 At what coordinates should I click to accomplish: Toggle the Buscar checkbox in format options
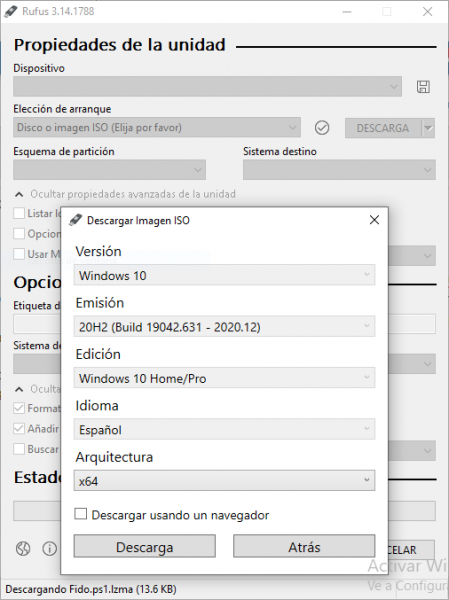click(19, 449)
